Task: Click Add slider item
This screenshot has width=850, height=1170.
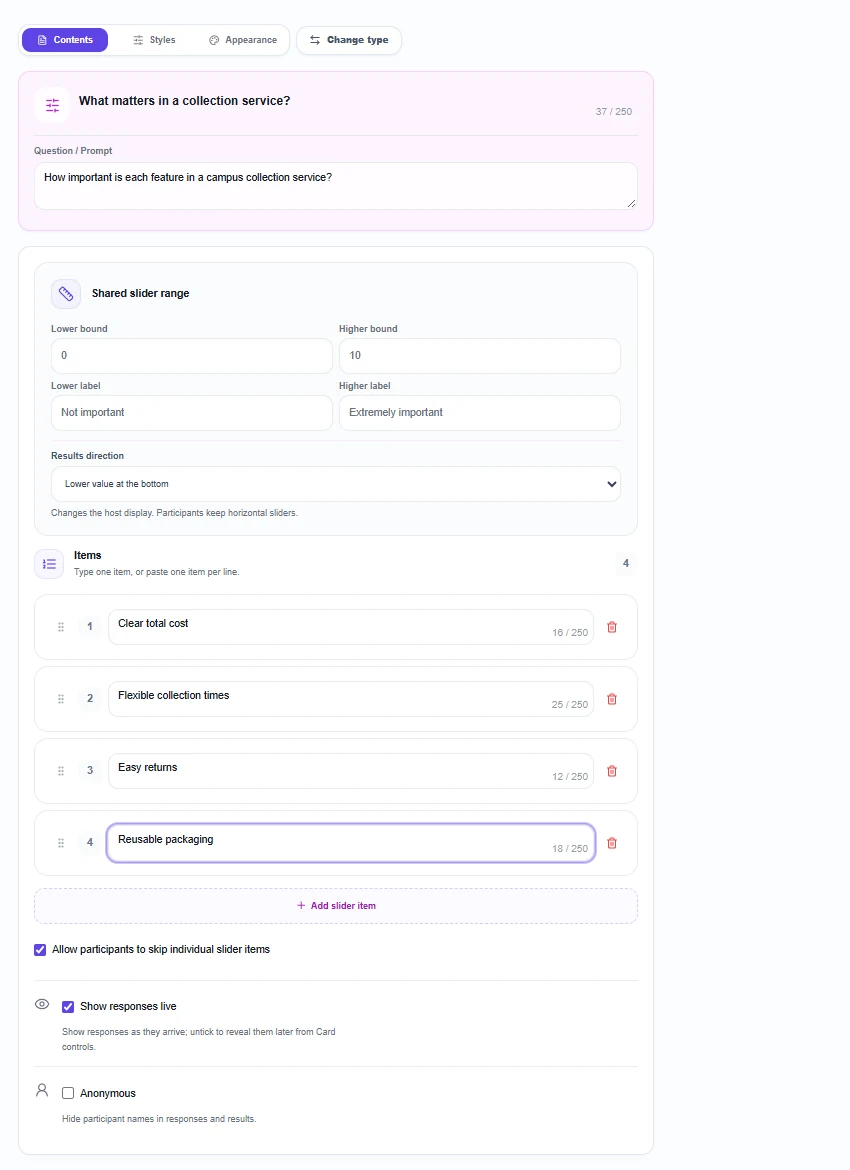Action: pyautogui.click(x=336, y=906)
